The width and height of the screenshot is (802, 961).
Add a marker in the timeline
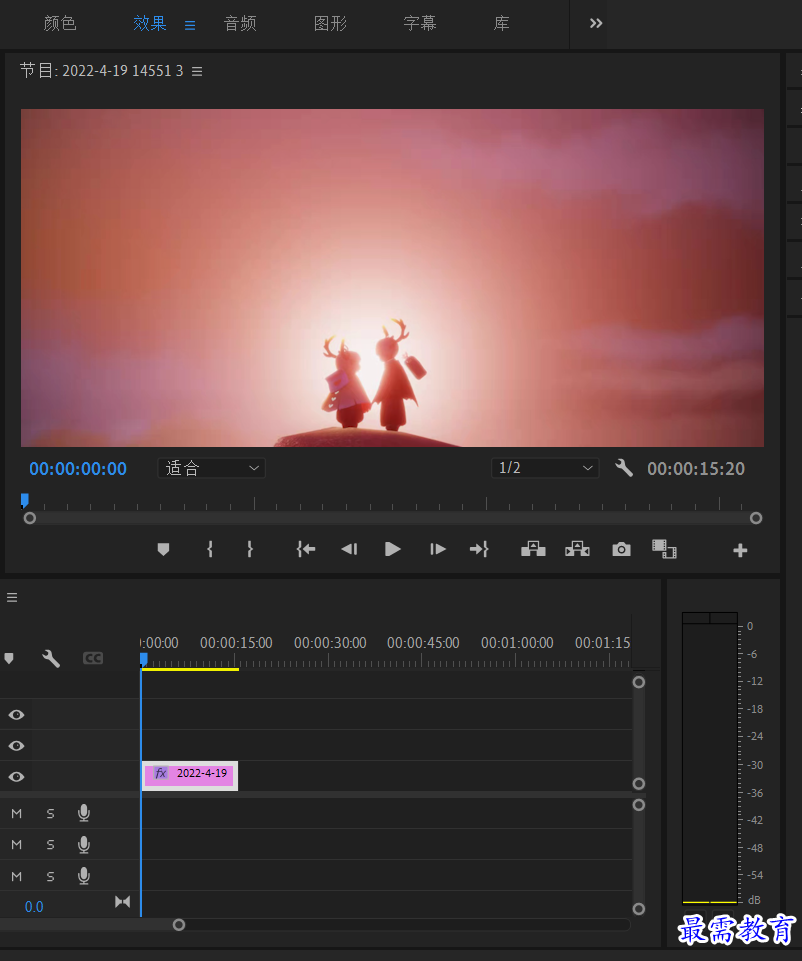(9, 658)
